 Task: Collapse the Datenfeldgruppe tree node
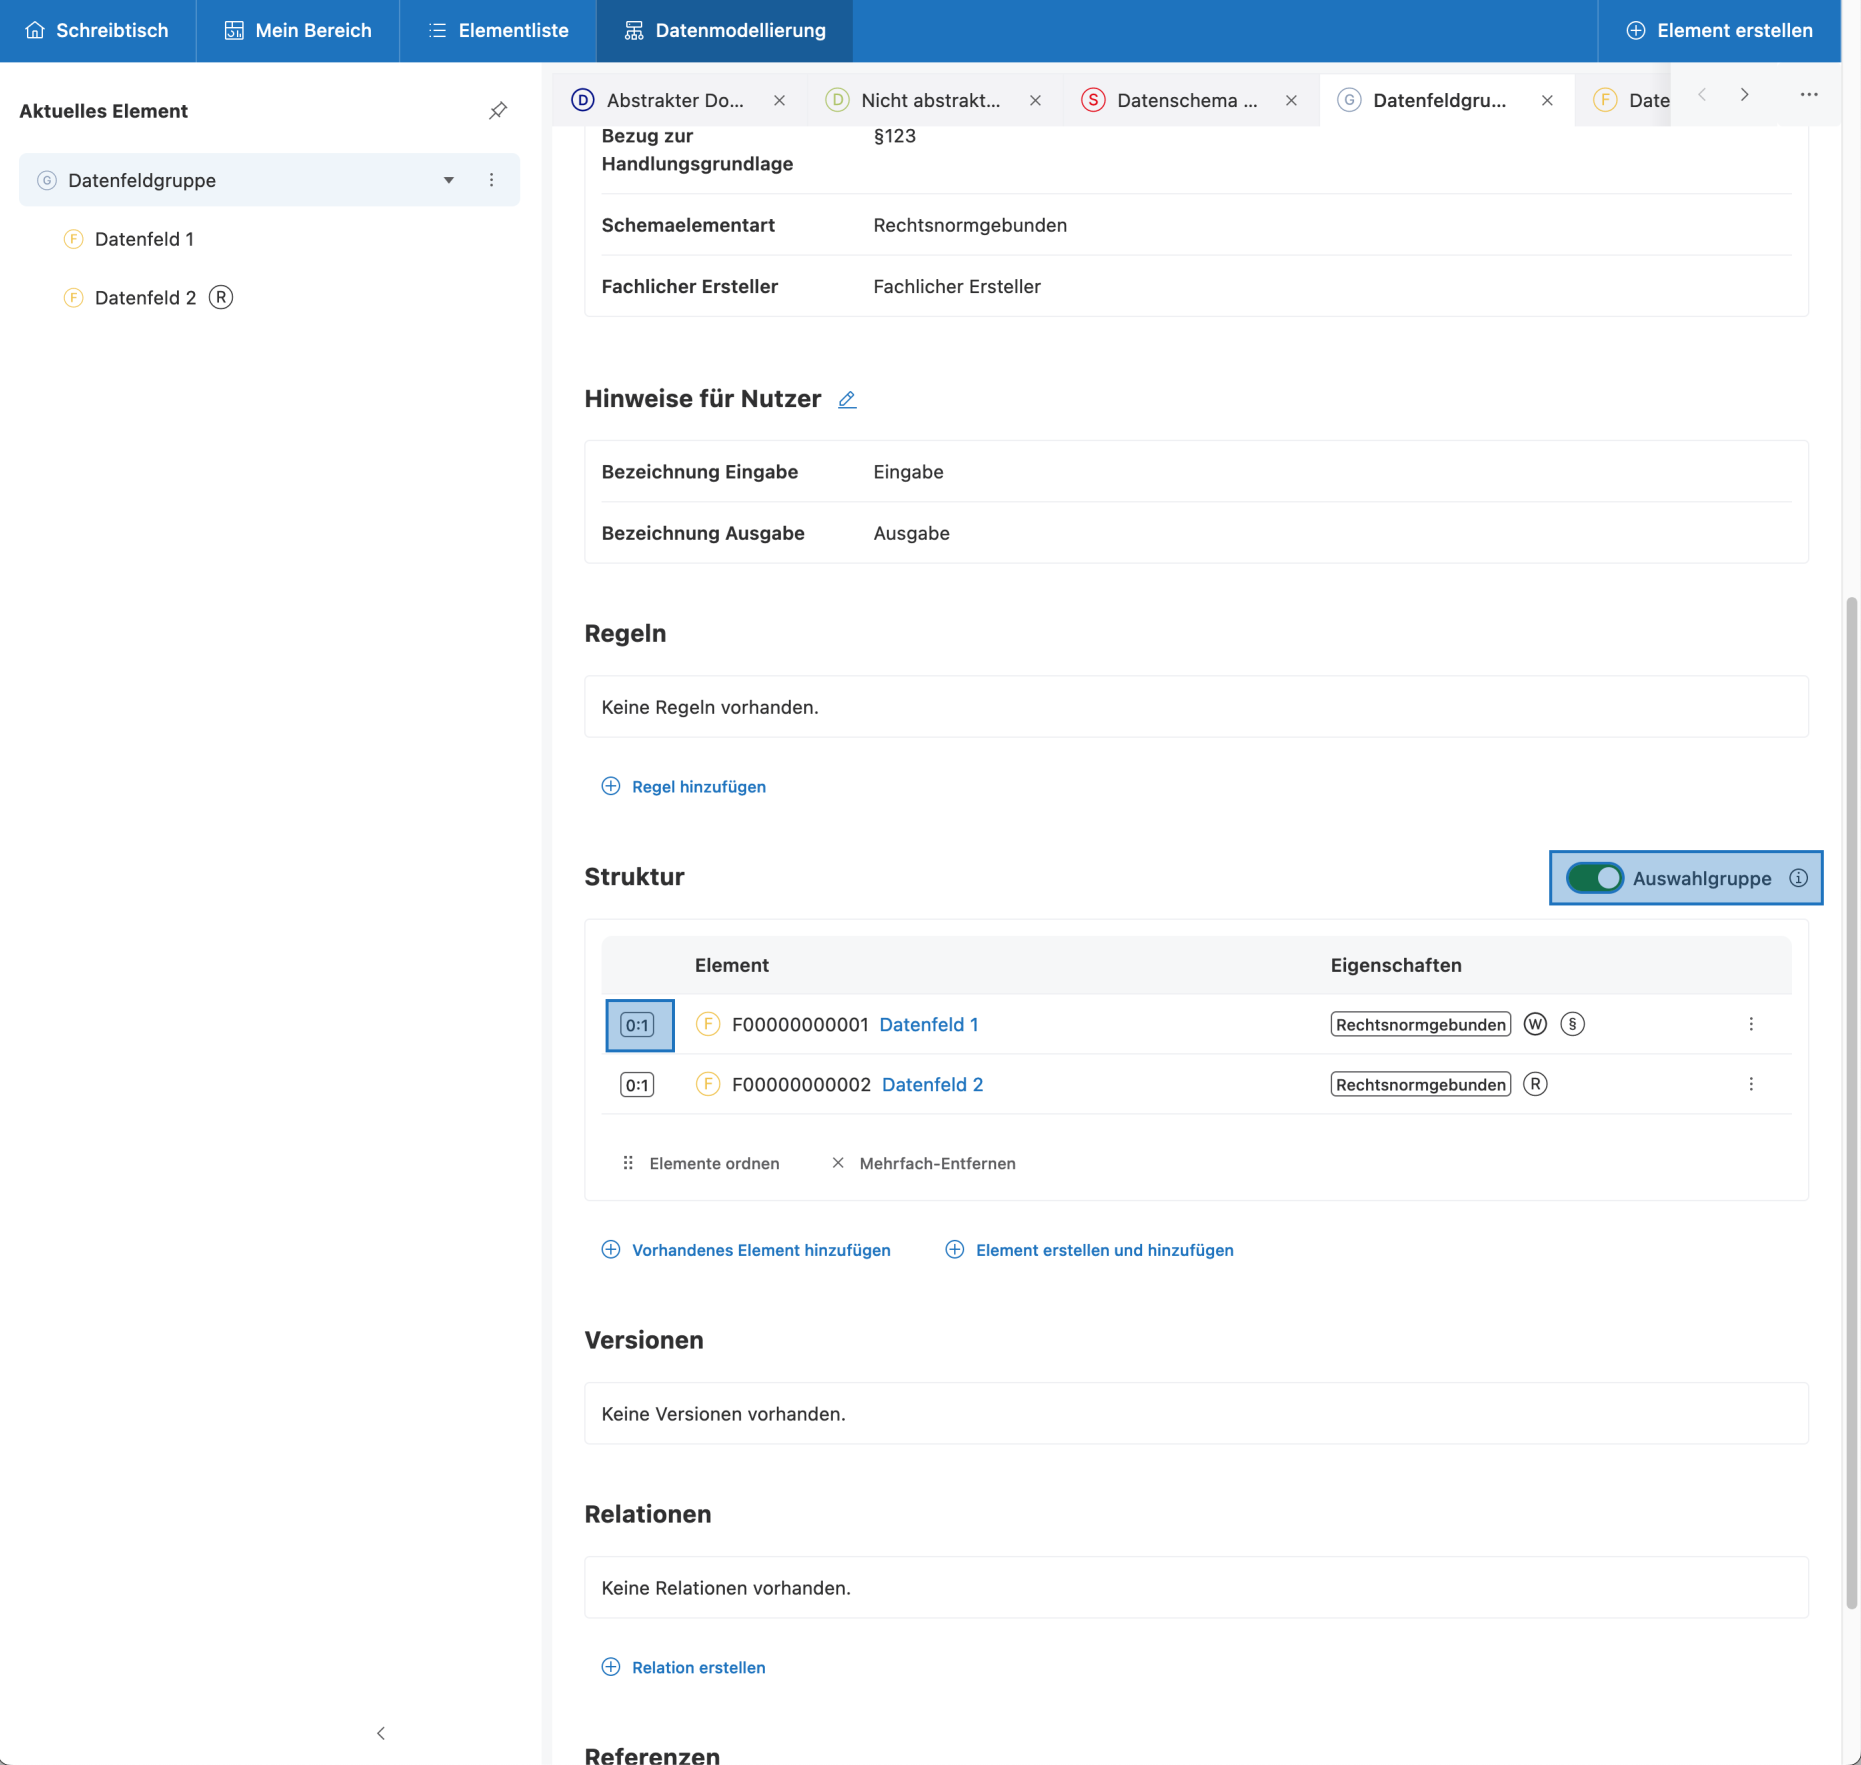(x=449, y=180)
